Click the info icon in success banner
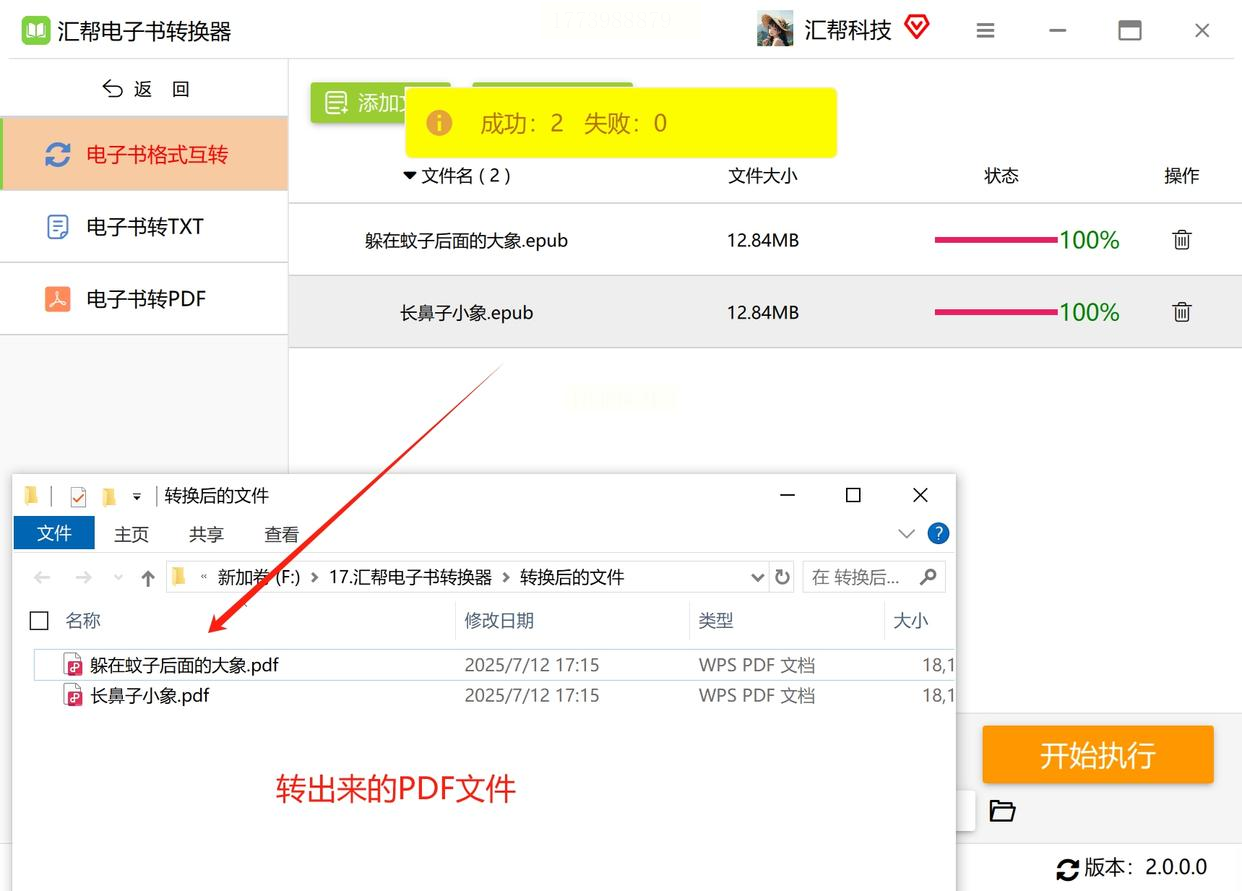Screen dimensions: 1242x891 (x=439, y=123)
